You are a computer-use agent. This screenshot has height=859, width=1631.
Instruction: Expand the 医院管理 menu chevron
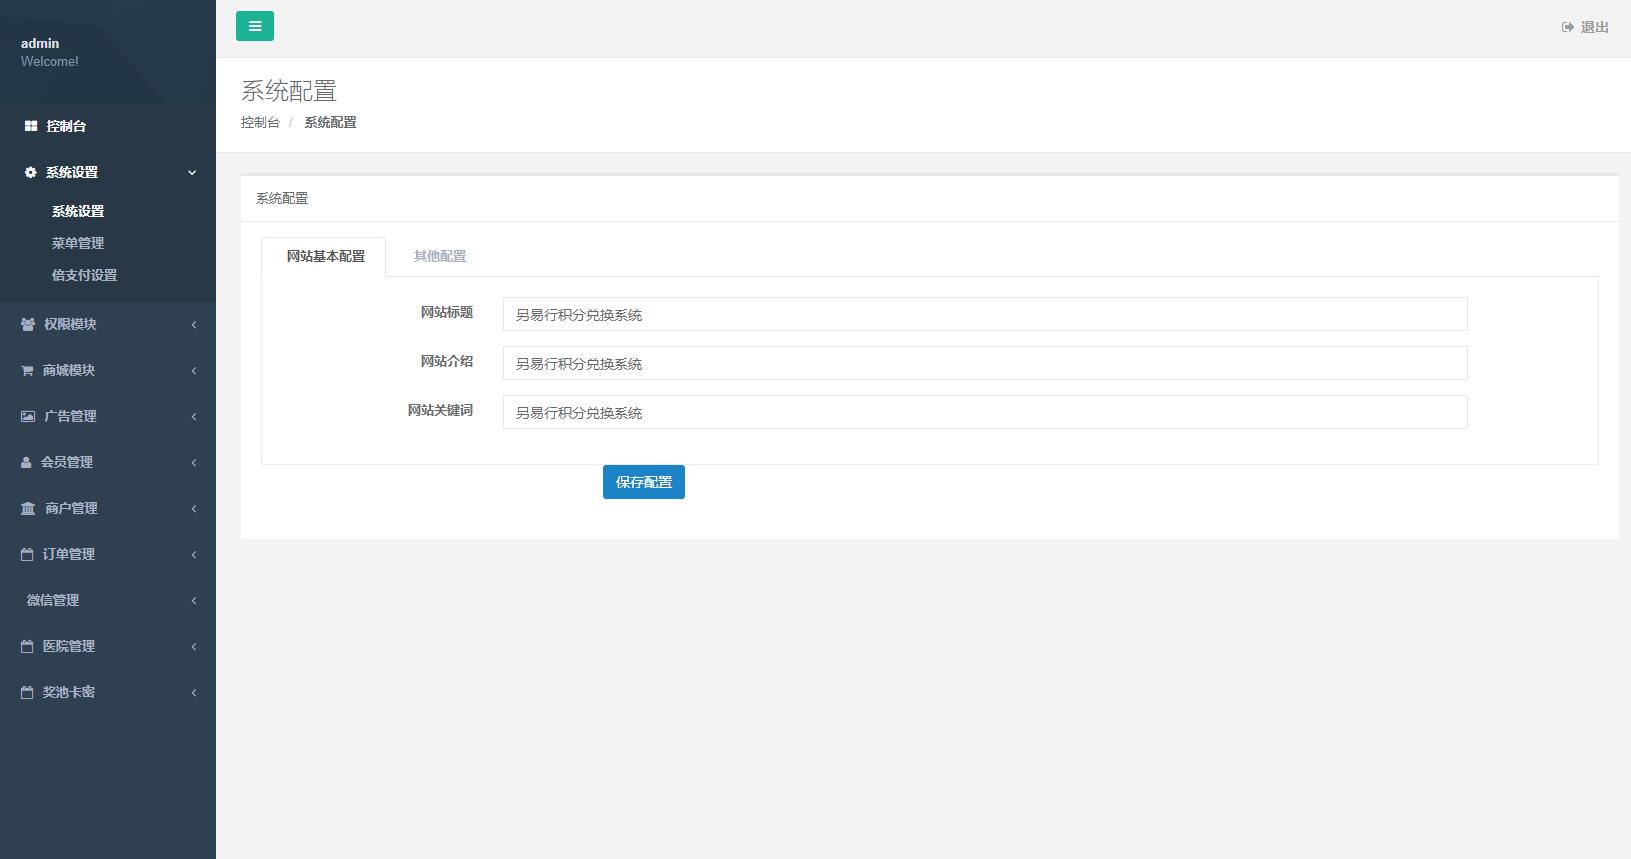193,646
